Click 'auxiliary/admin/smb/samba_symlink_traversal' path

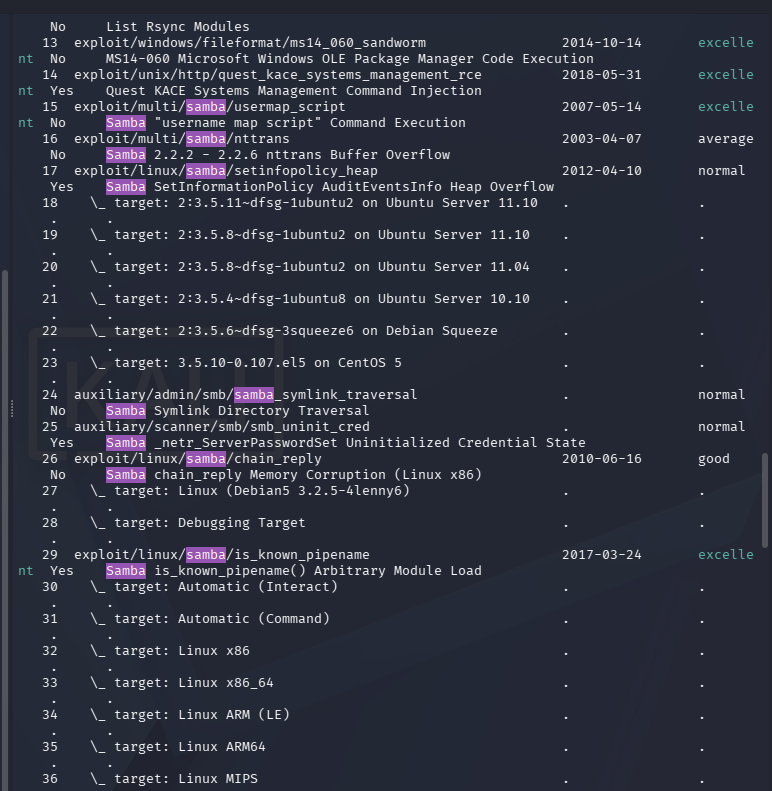point(245,394)
